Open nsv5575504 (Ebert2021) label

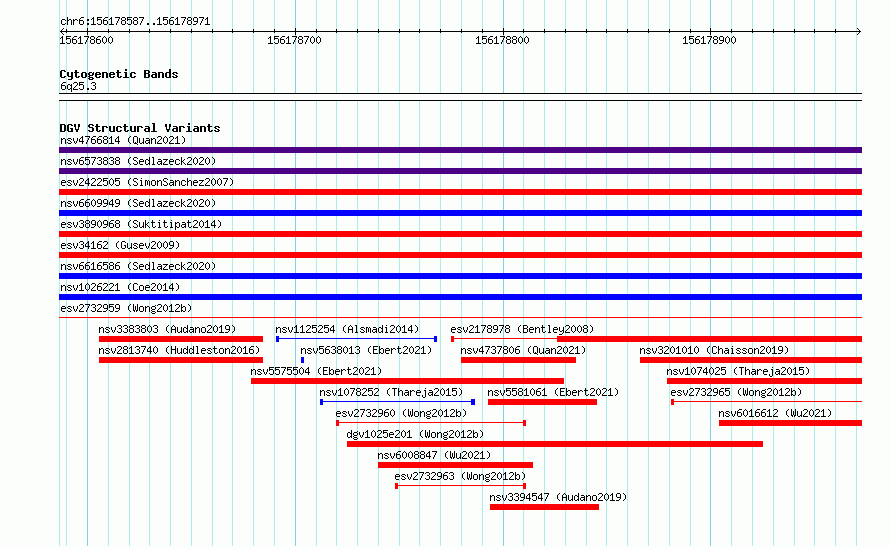click(x=316, y=371)
